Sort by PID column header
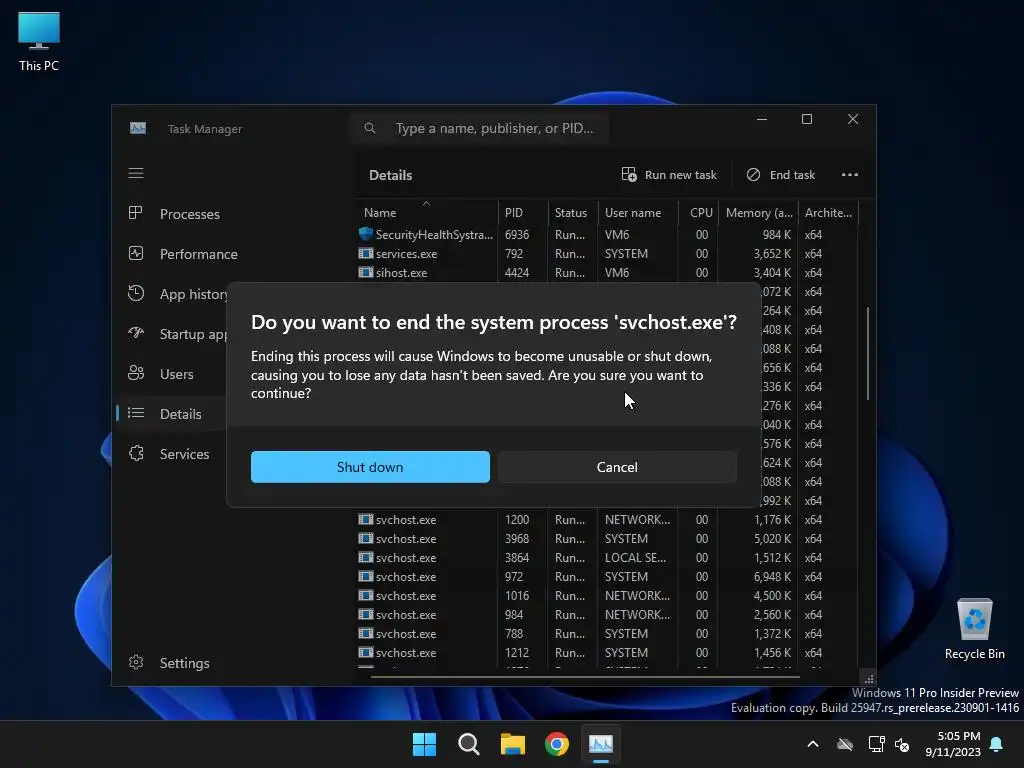 (523, 213)
